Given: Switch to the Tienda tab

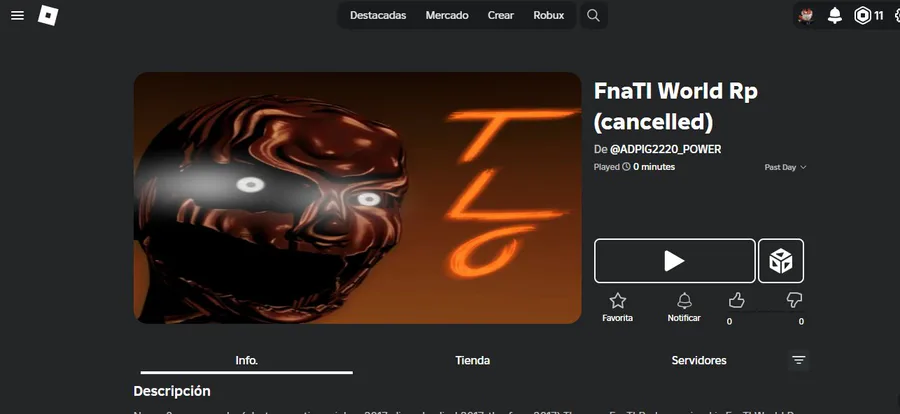Looking at the screenshot, I should 472,361.
